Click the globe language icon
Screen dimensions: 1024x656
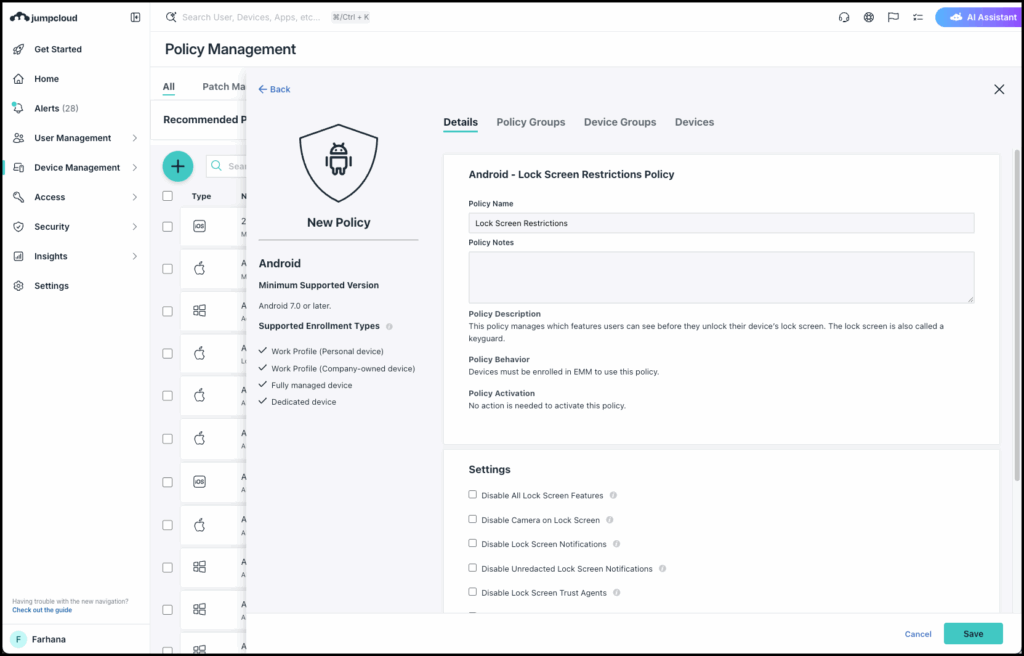click(869, 17)
